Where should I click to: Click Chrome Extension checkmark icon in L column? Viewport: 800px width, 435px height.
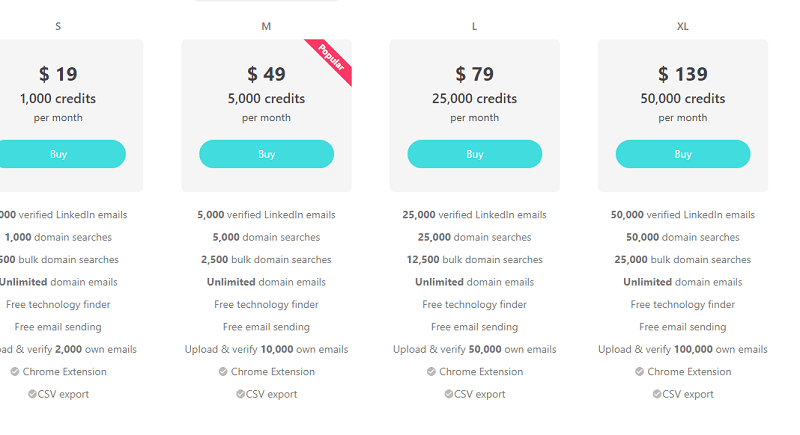point(431,372)
